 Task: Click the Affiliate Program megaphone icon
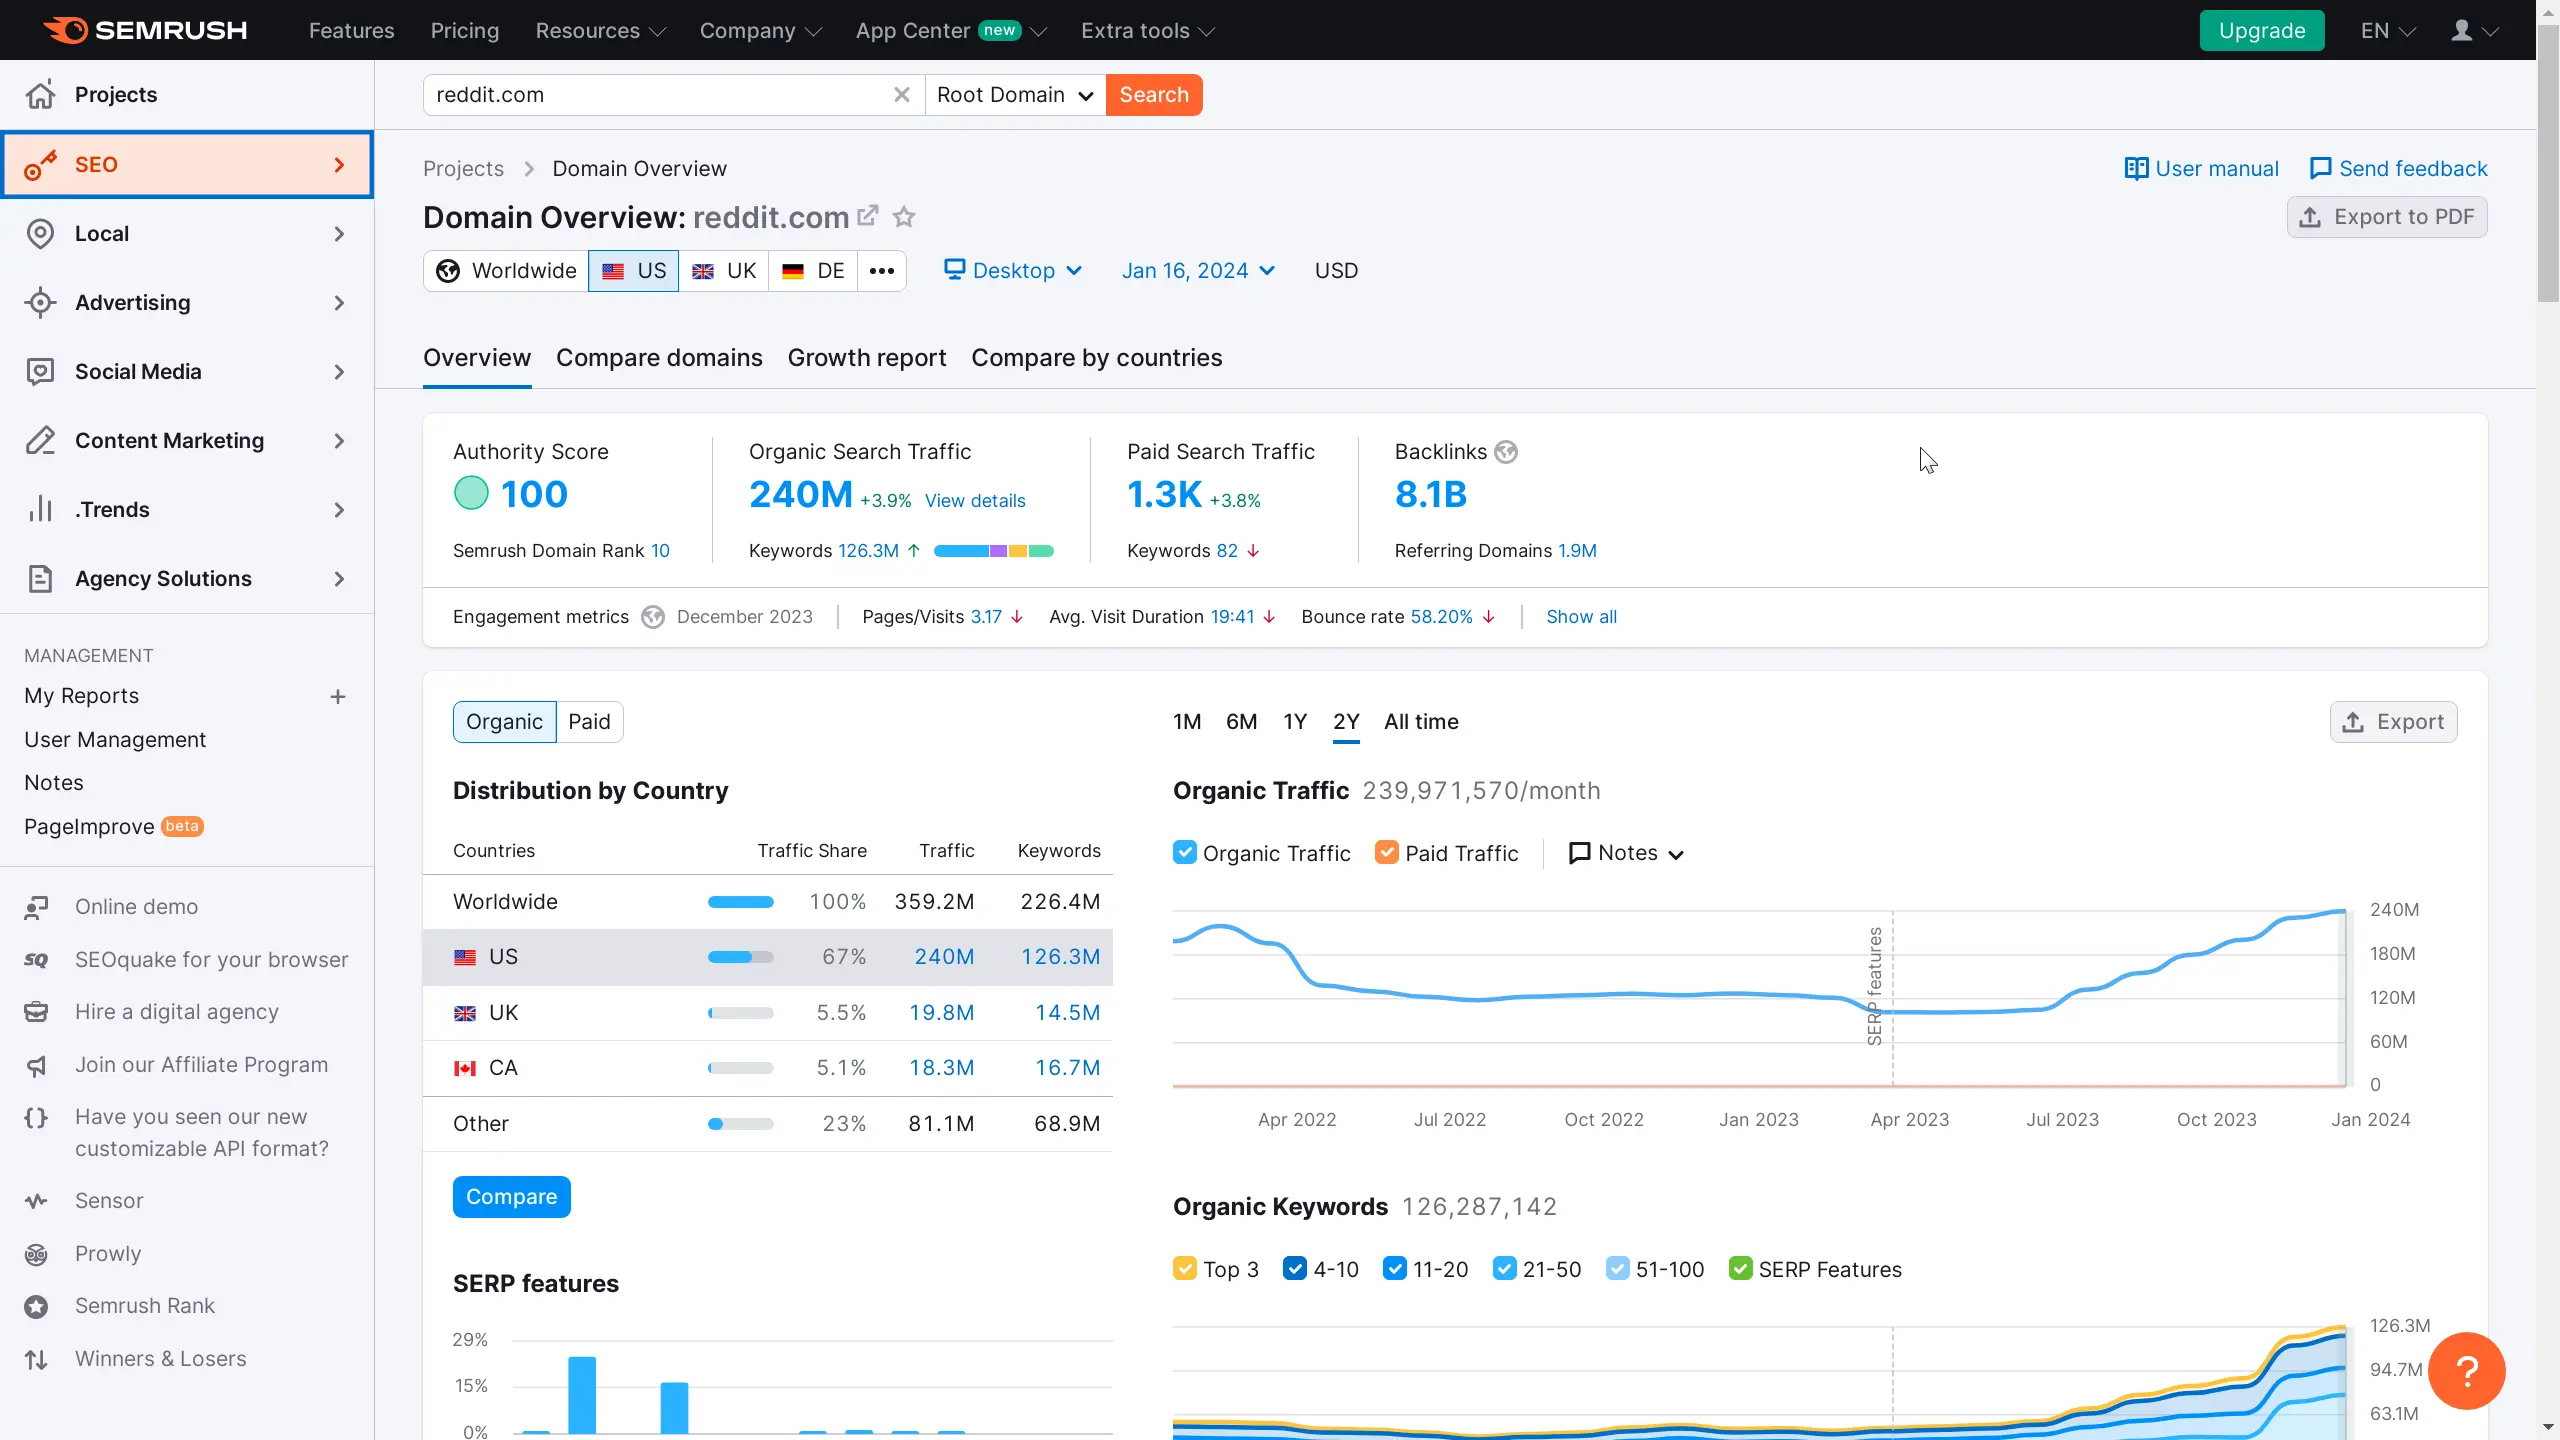coord(36,1065)
